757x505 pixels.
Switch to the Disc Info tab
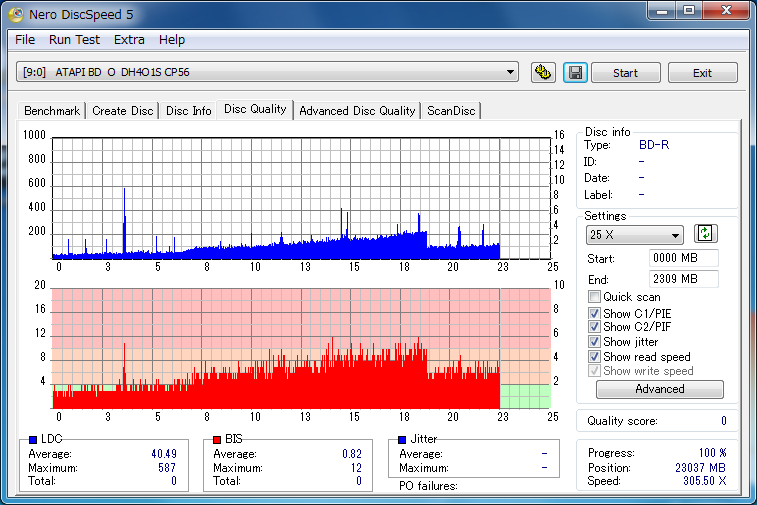coord(188,111)
